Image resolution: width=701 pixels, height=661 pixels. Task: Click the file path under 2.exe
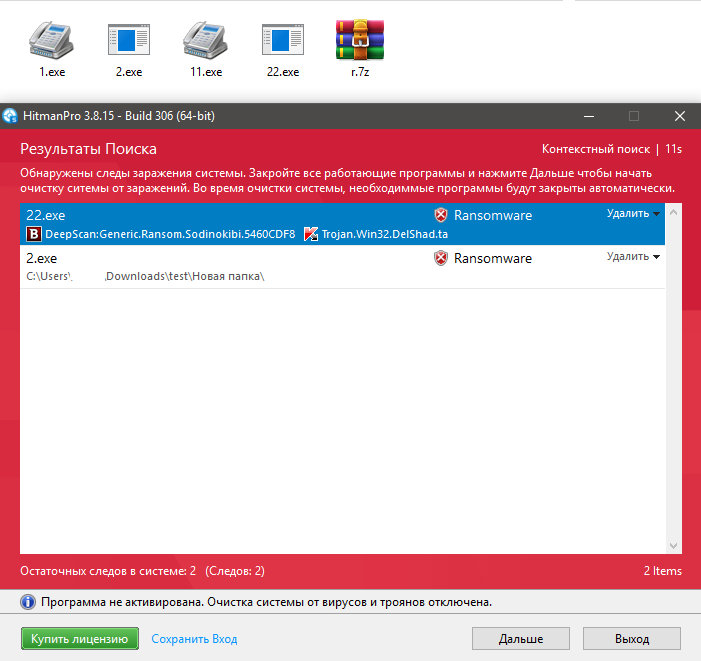[145, 276]
